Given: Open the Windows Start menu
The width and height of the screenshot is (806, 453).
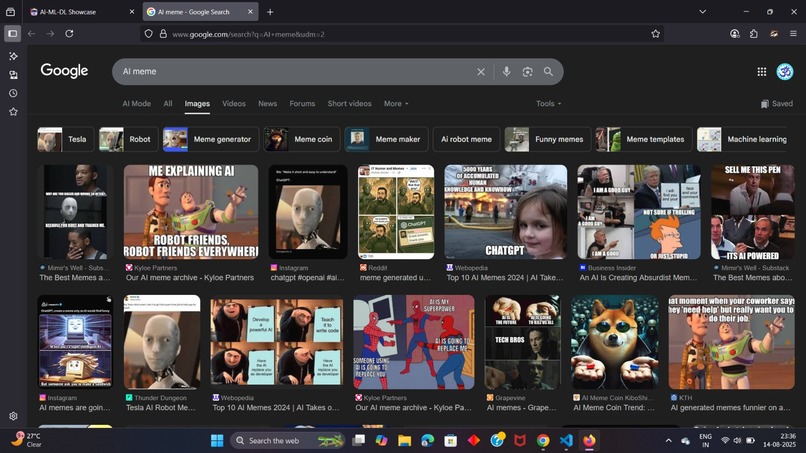Looking at the screenshot, I should (217, 441).
